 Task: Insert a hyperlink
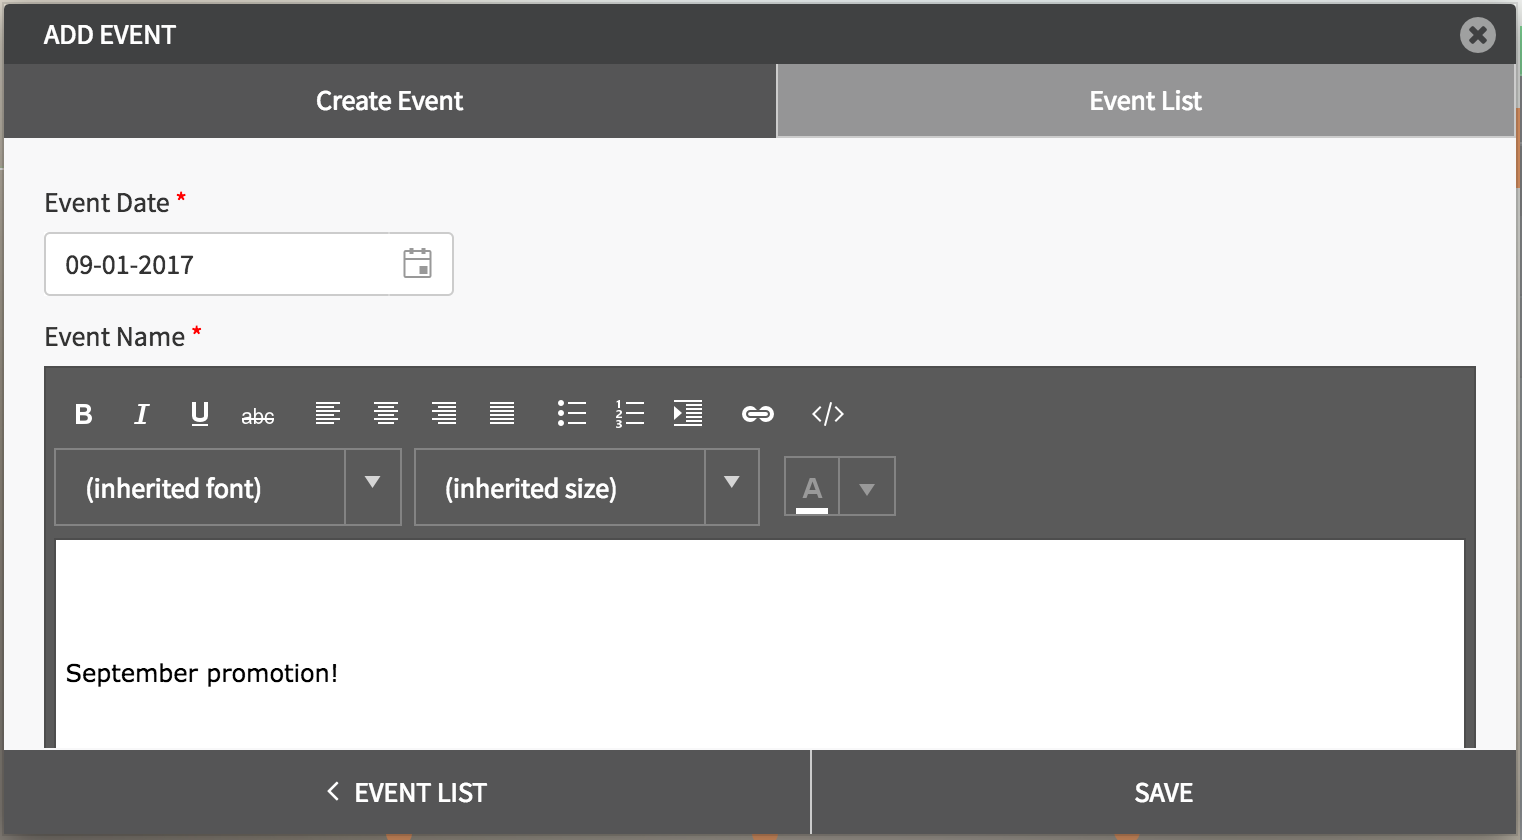pyautogui.click(x=758, y=414)
